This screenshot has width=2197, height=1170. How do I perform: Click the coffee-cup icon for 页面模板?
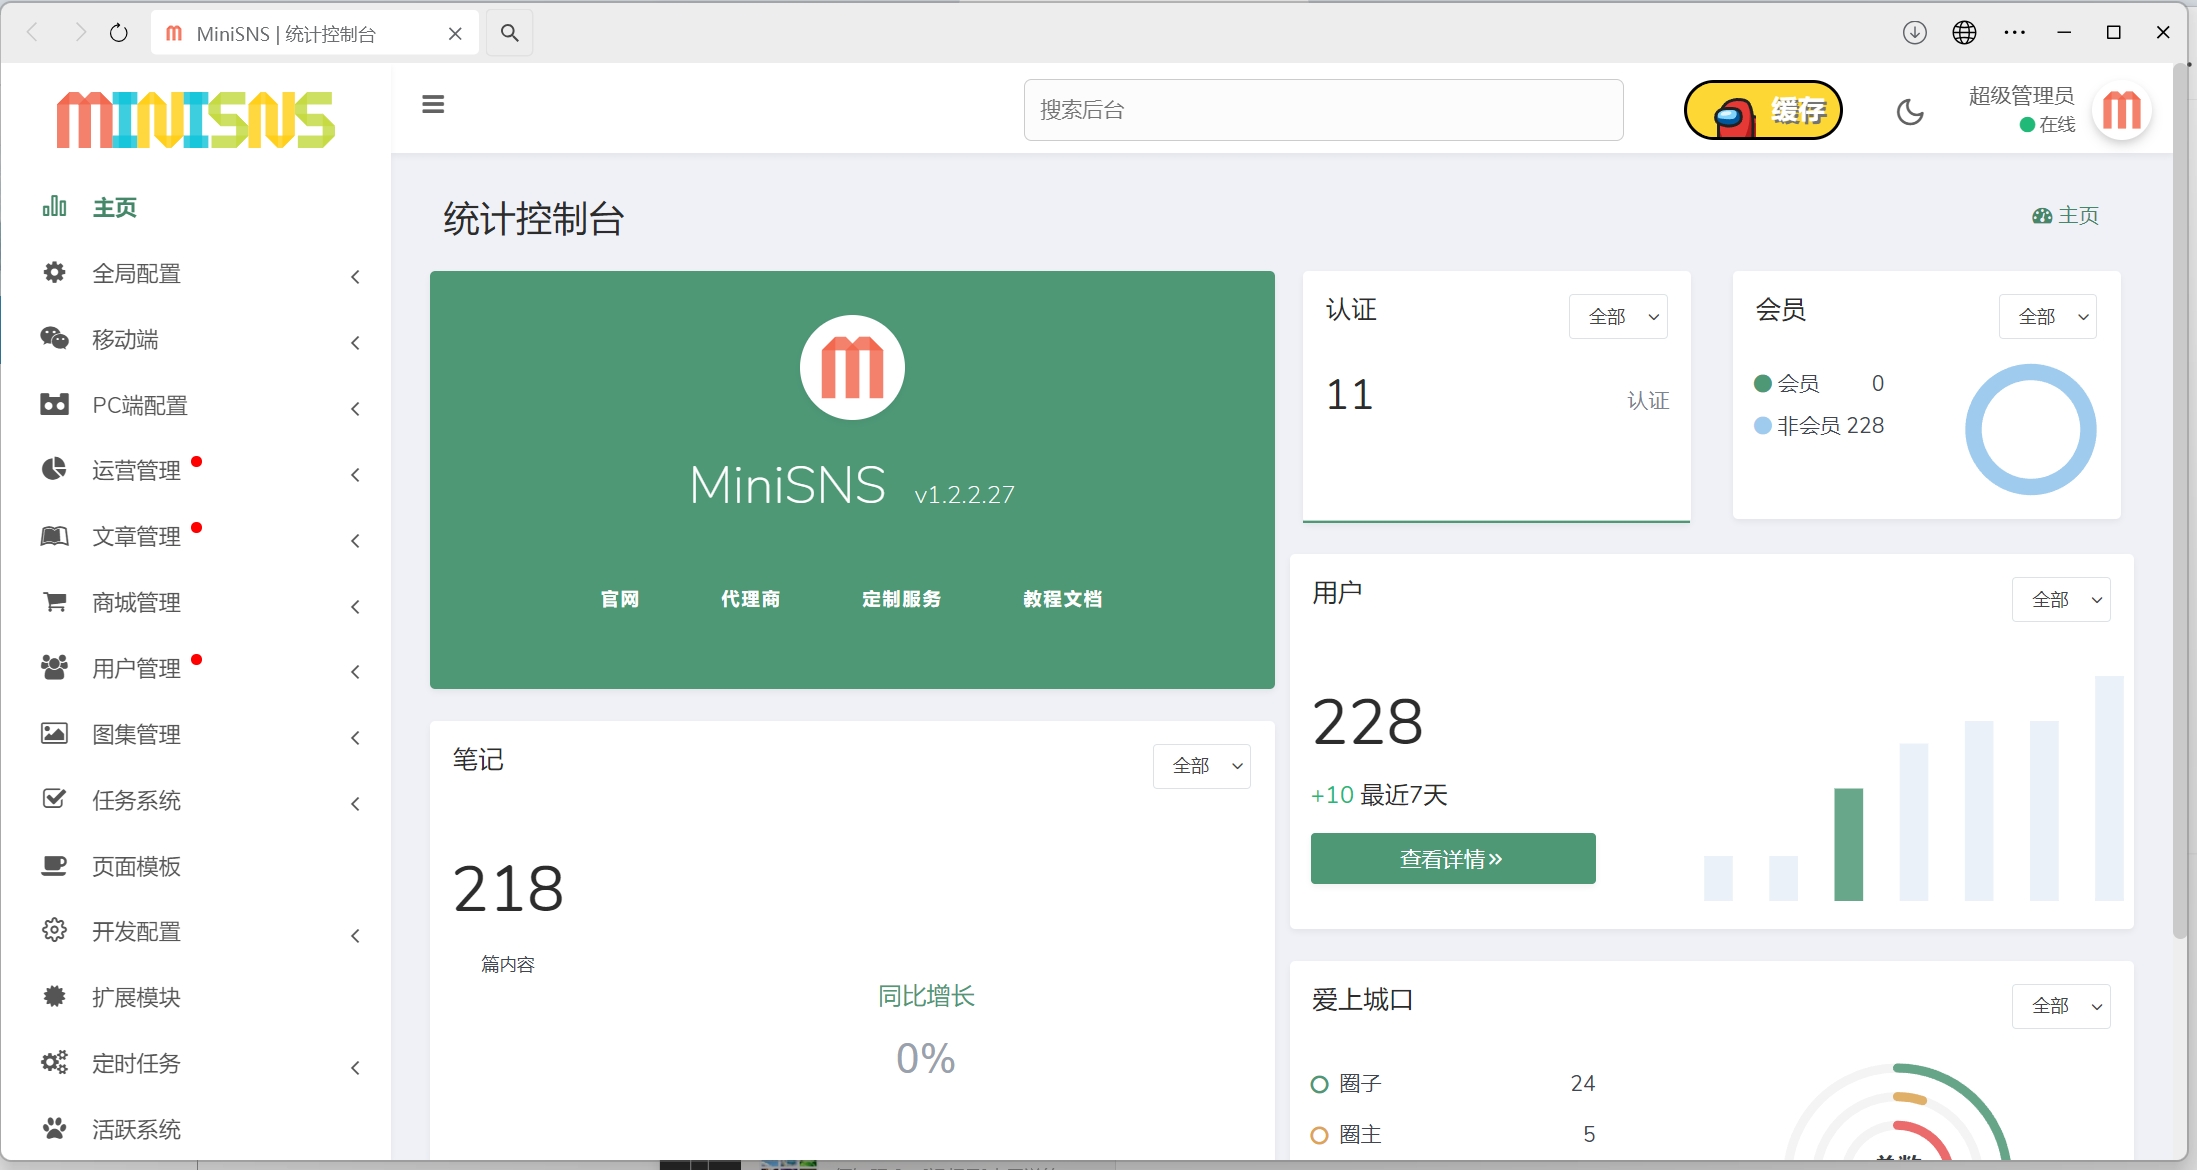54,866
